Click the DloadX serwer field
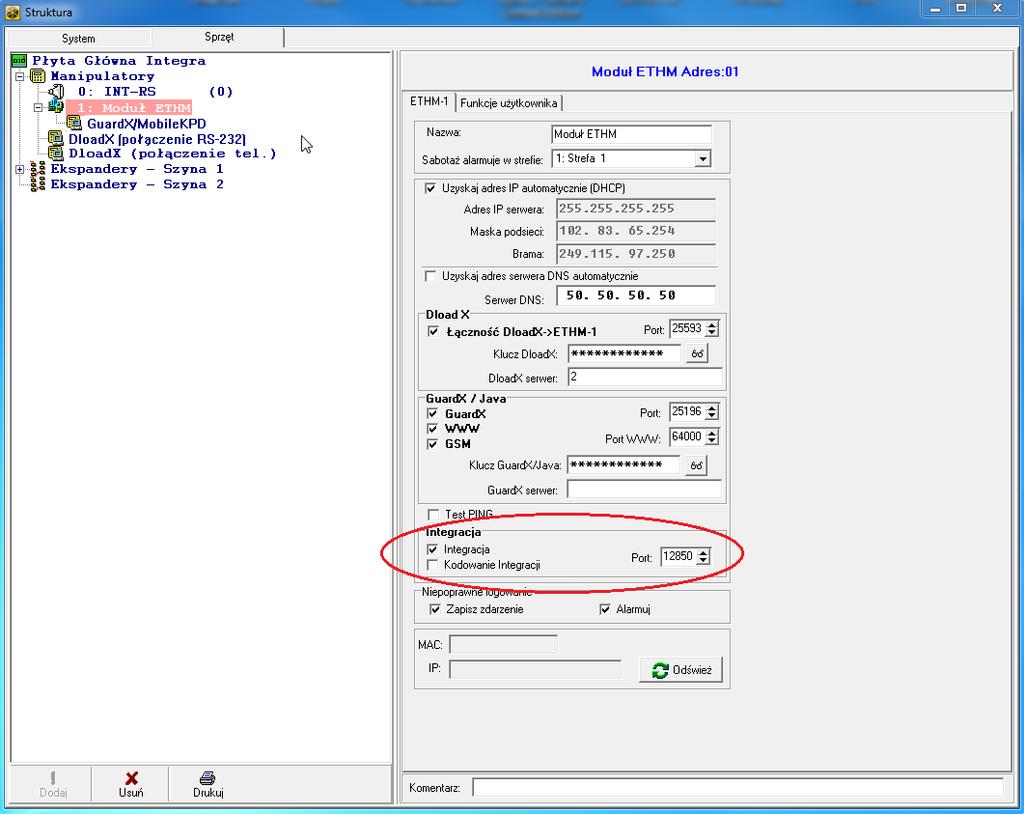 [x=645, y=377]
